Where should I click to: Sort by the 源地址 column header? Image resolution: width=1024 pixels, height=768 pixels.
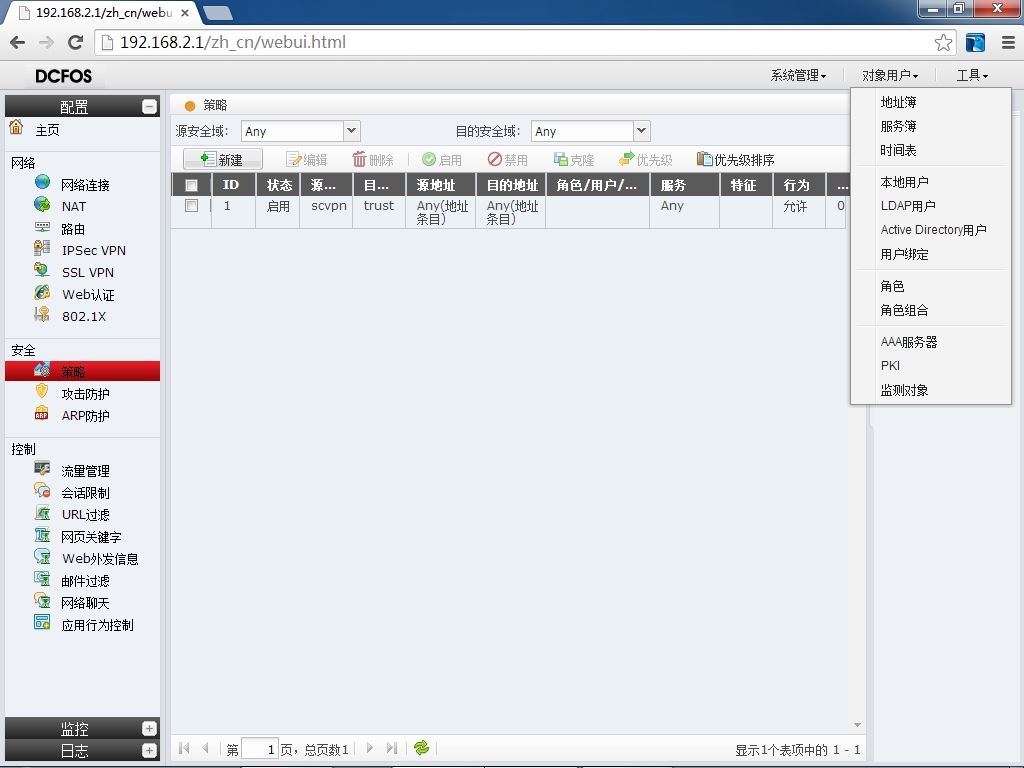(x=441, y=185)
